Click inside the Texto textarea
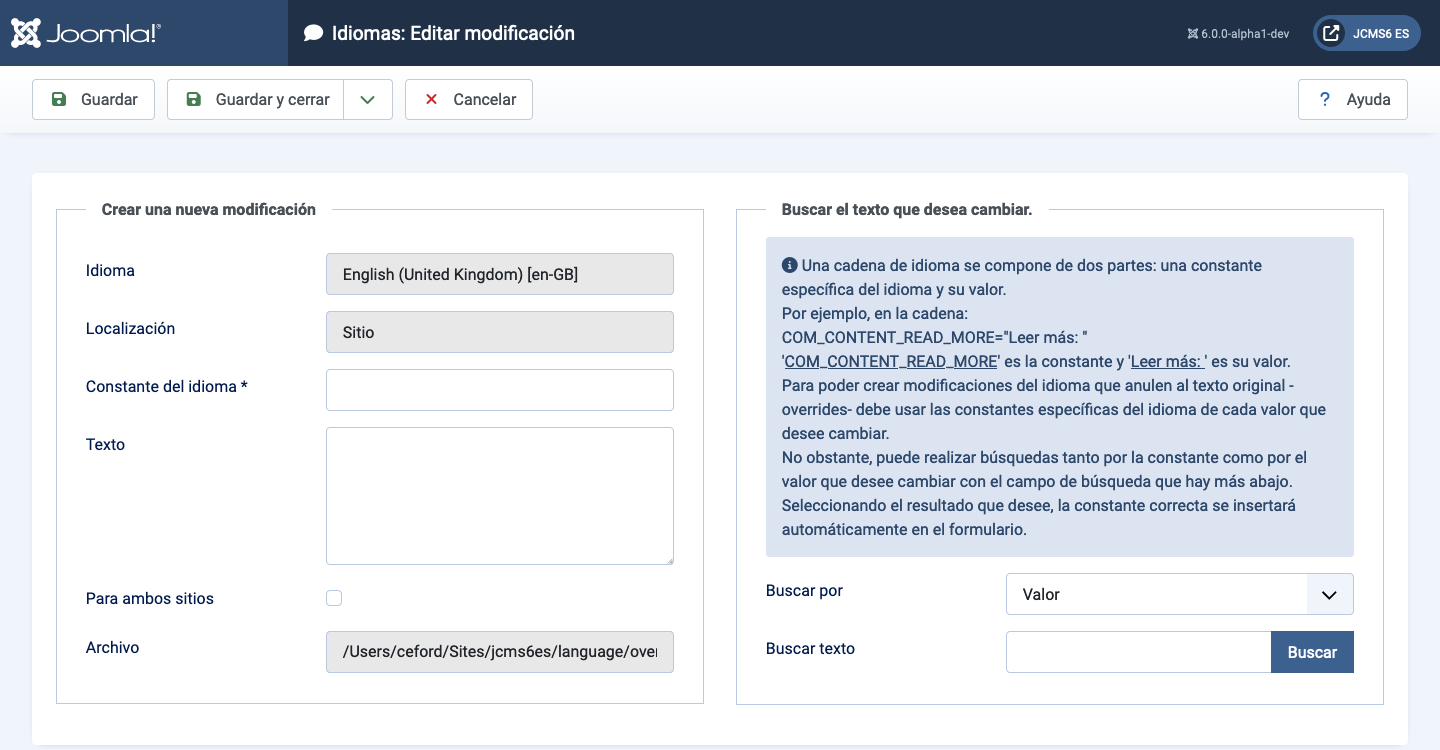Screen dimensions: 1440x750 500,496
